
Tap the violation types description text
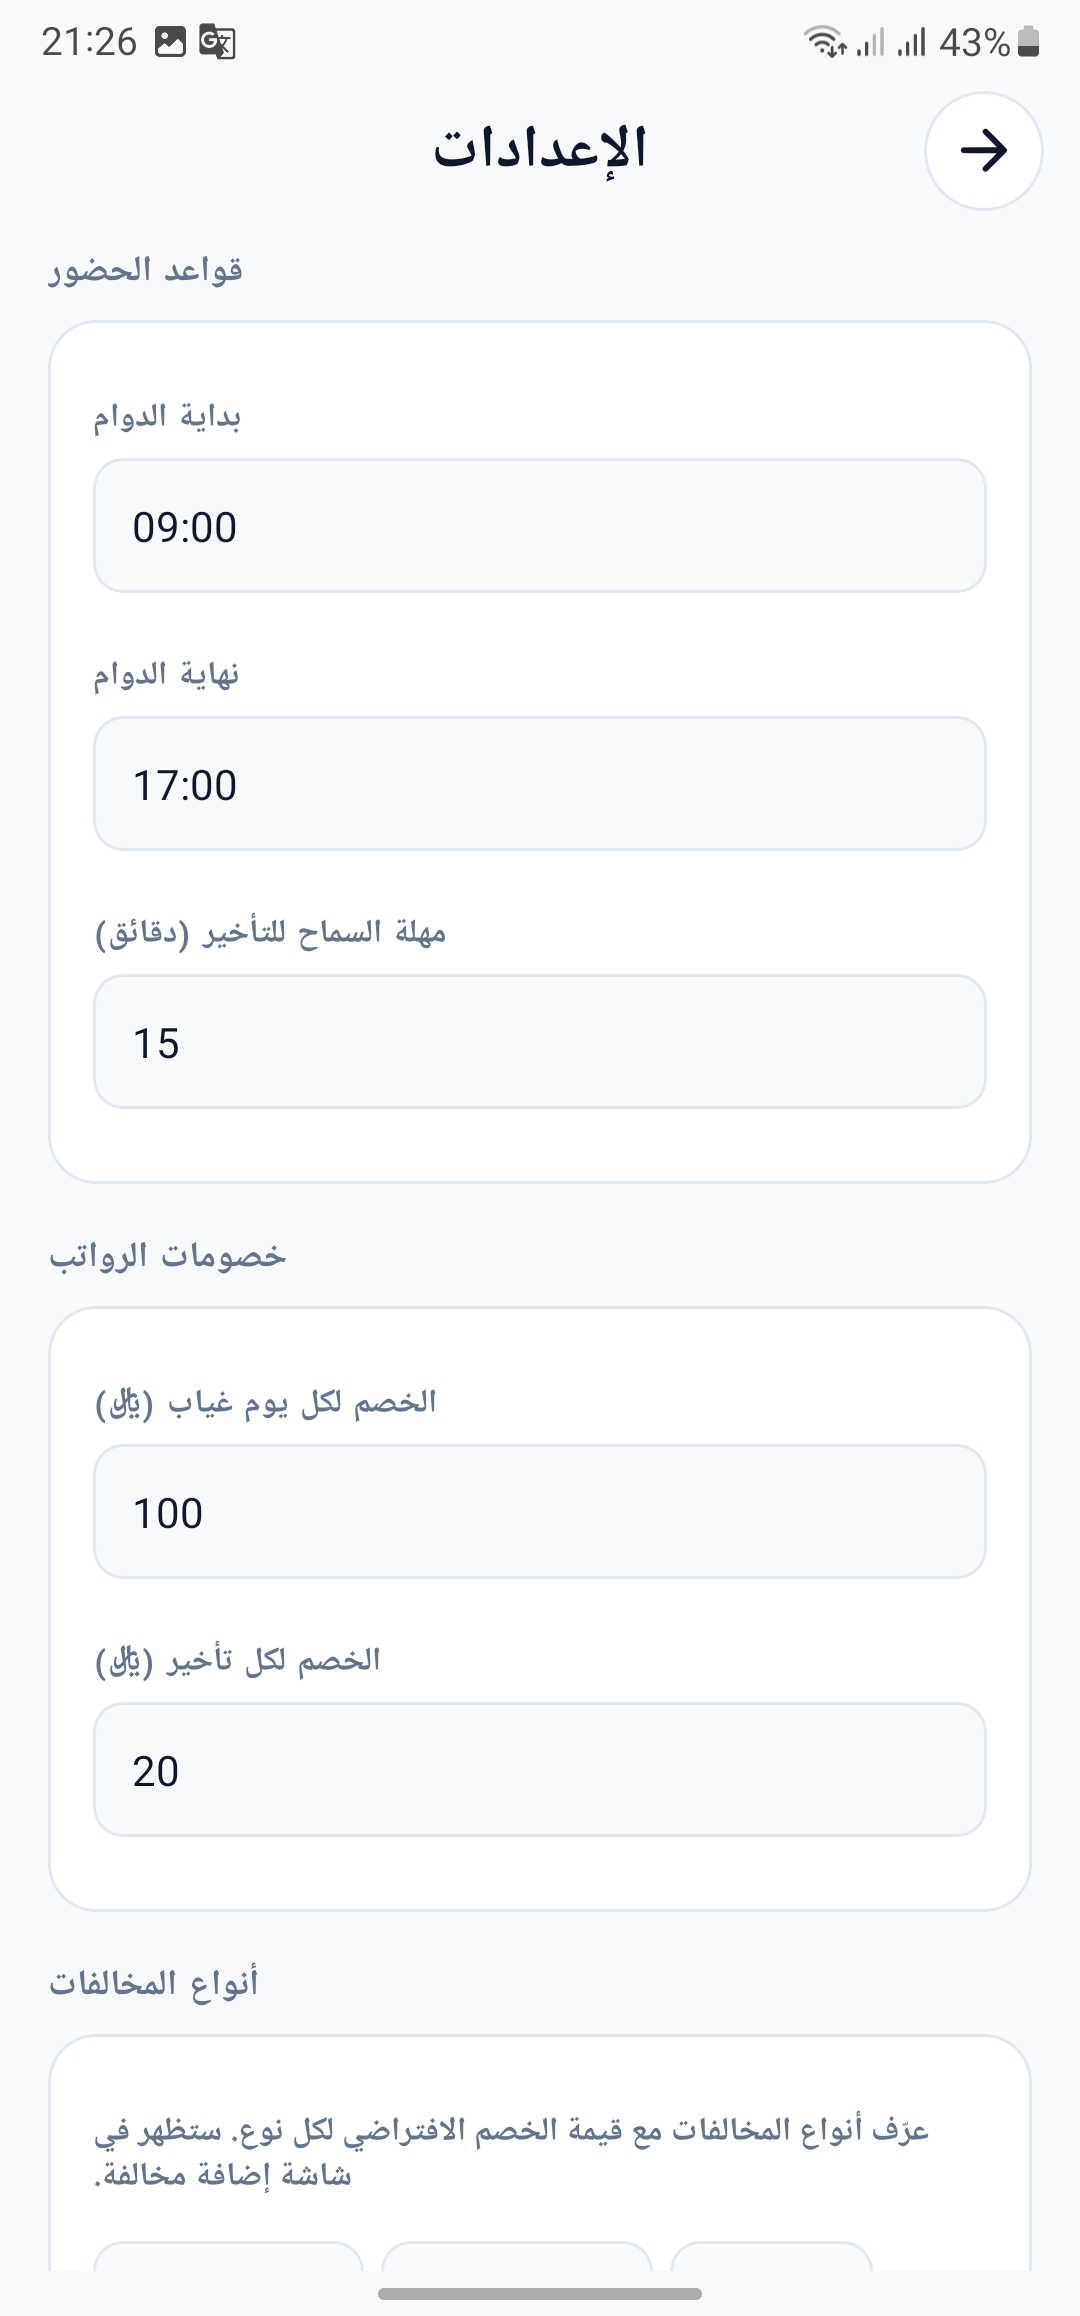coord(512,2152)
